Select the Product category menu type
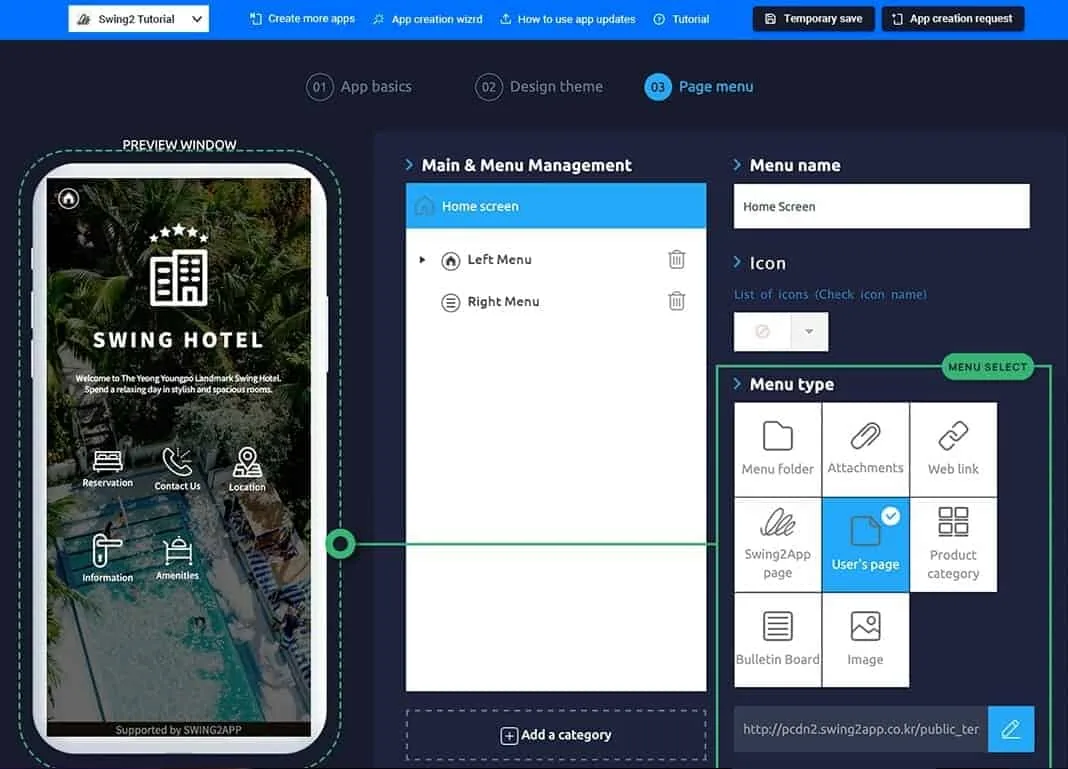 click(x=953, y=544)
